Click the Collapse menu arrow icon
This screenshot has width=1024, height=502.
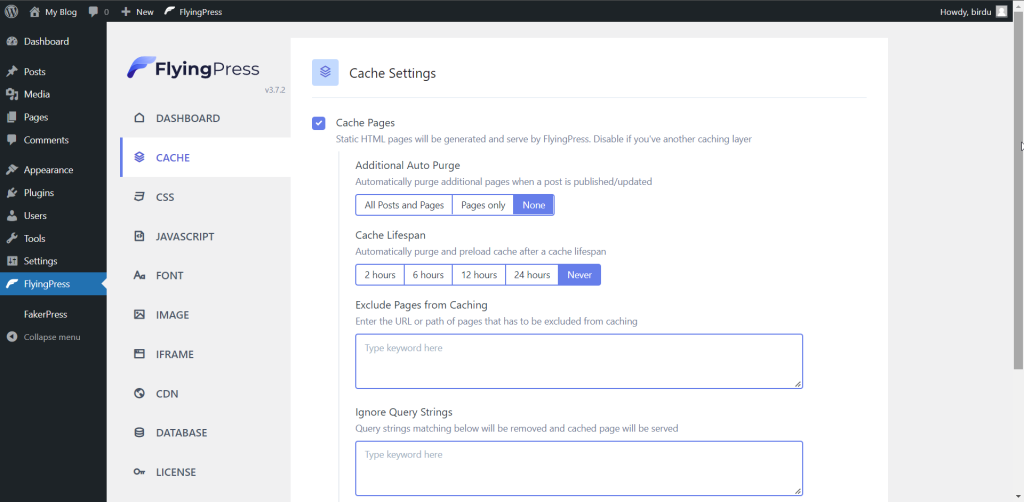coord(12,337)
